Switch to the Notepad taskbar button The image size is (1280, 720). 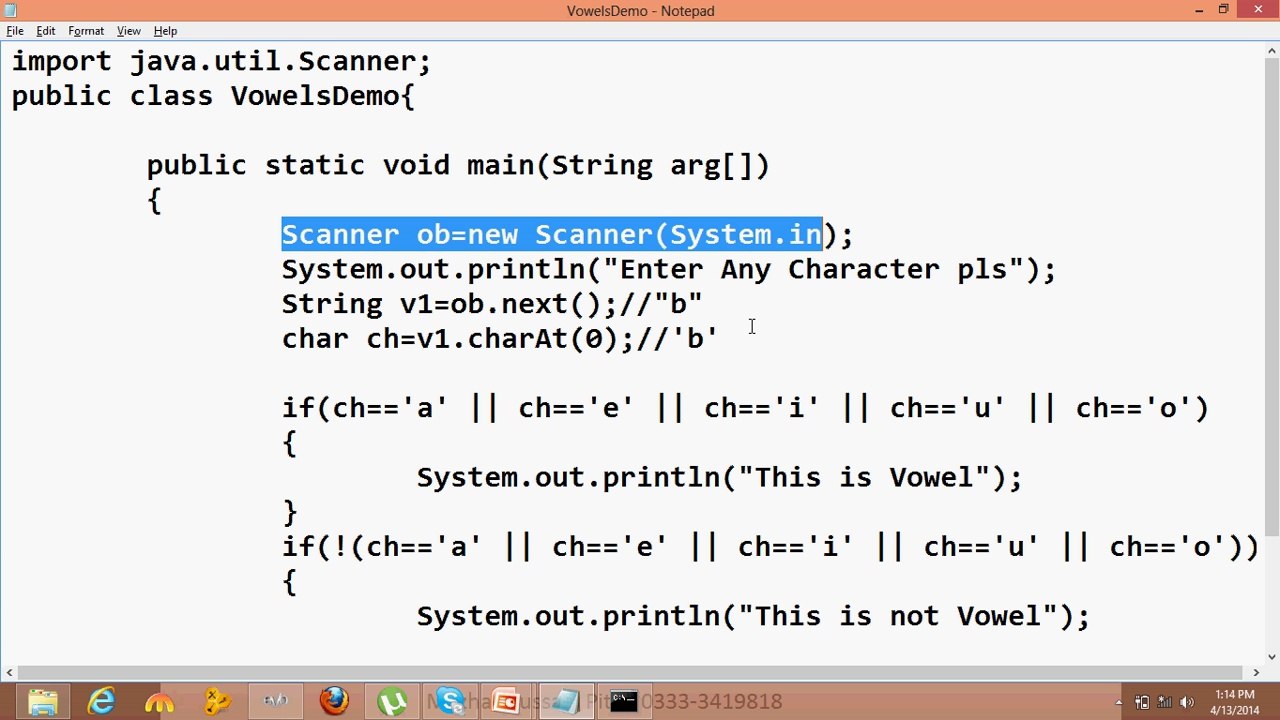(566, 702)
